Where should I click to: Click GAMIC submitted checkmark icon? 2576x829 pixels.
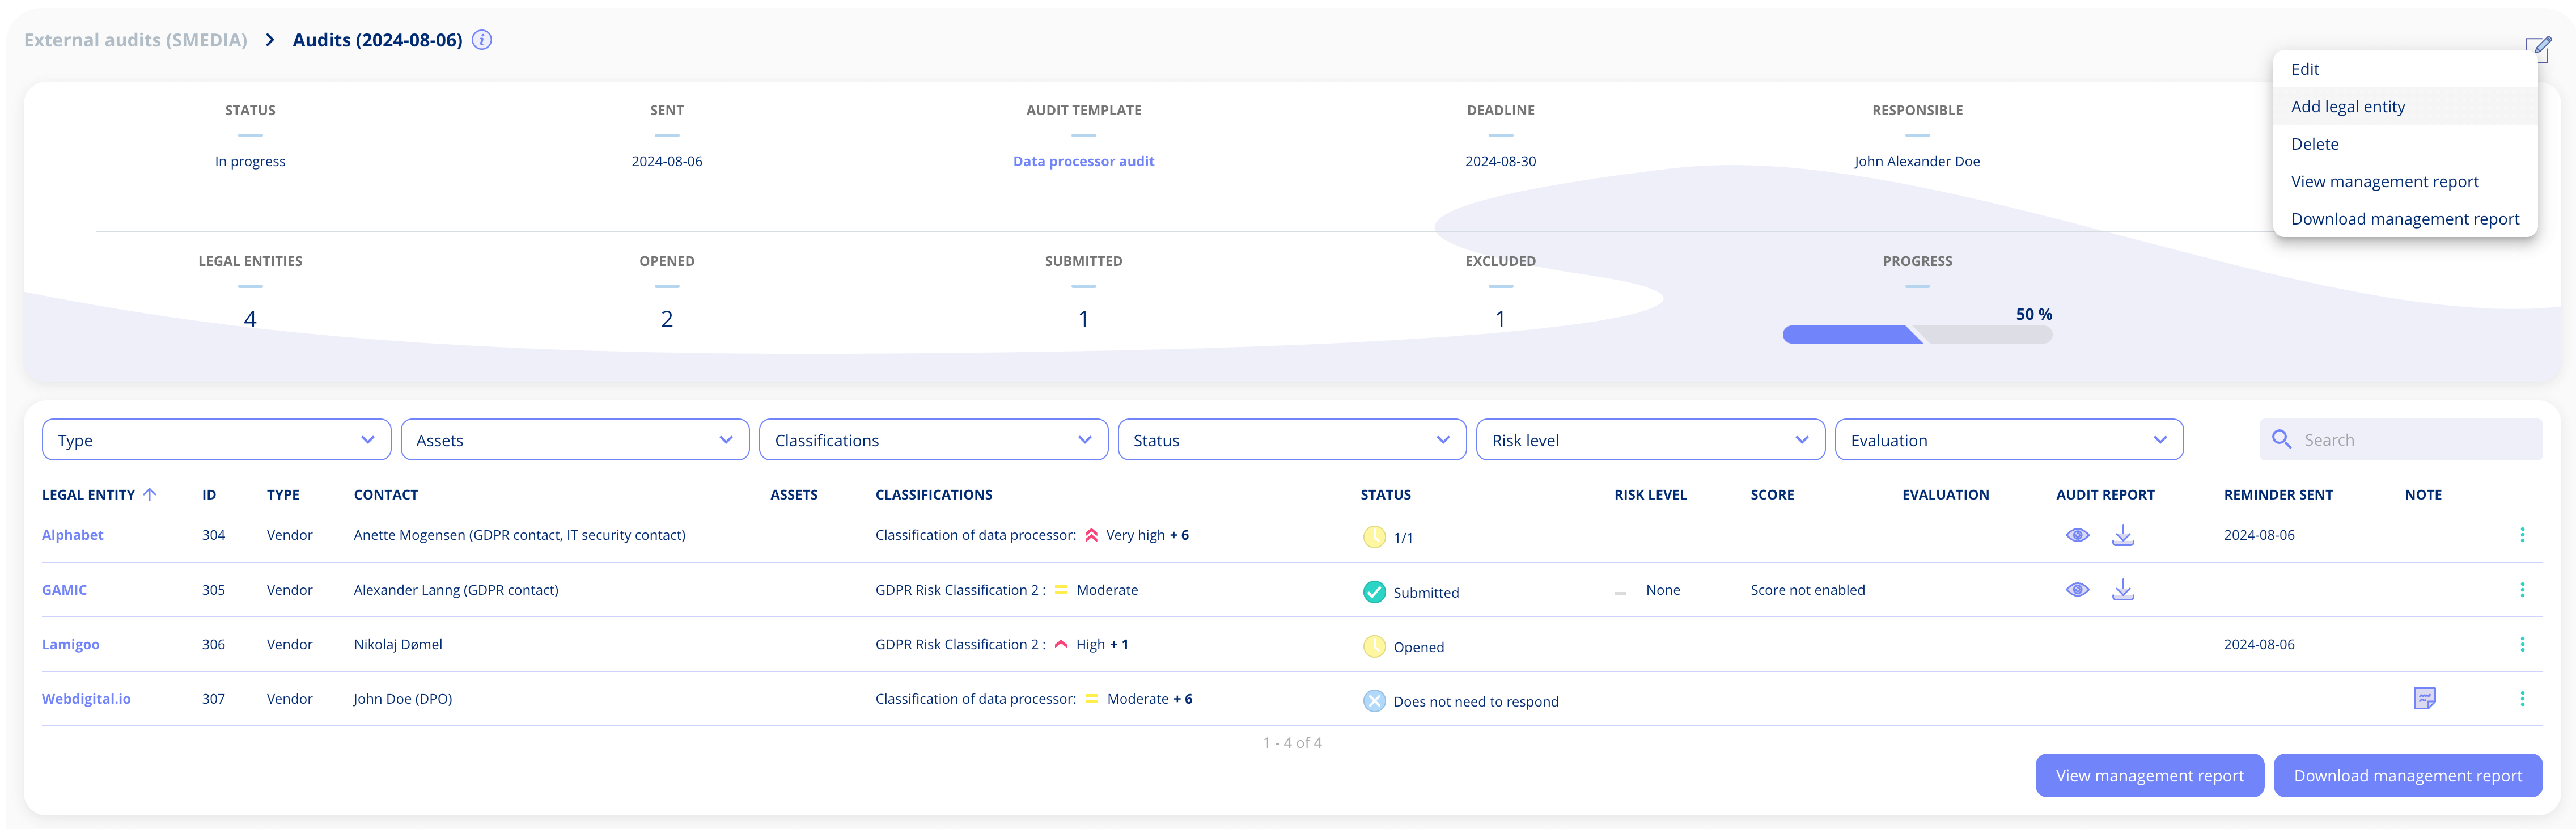pyautogui.click(x=1374, y=592)
